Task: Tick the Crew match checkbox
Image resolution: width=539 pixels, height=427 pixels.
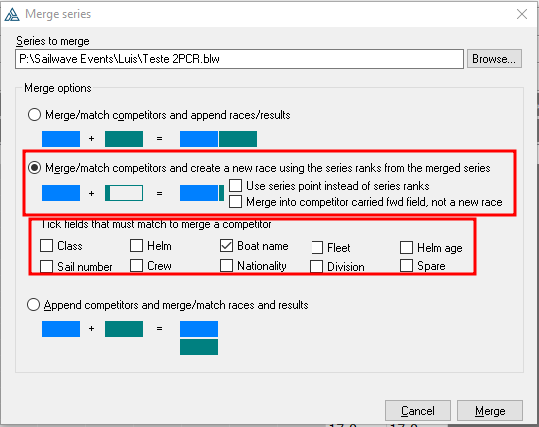Action: tap(136, 266)
